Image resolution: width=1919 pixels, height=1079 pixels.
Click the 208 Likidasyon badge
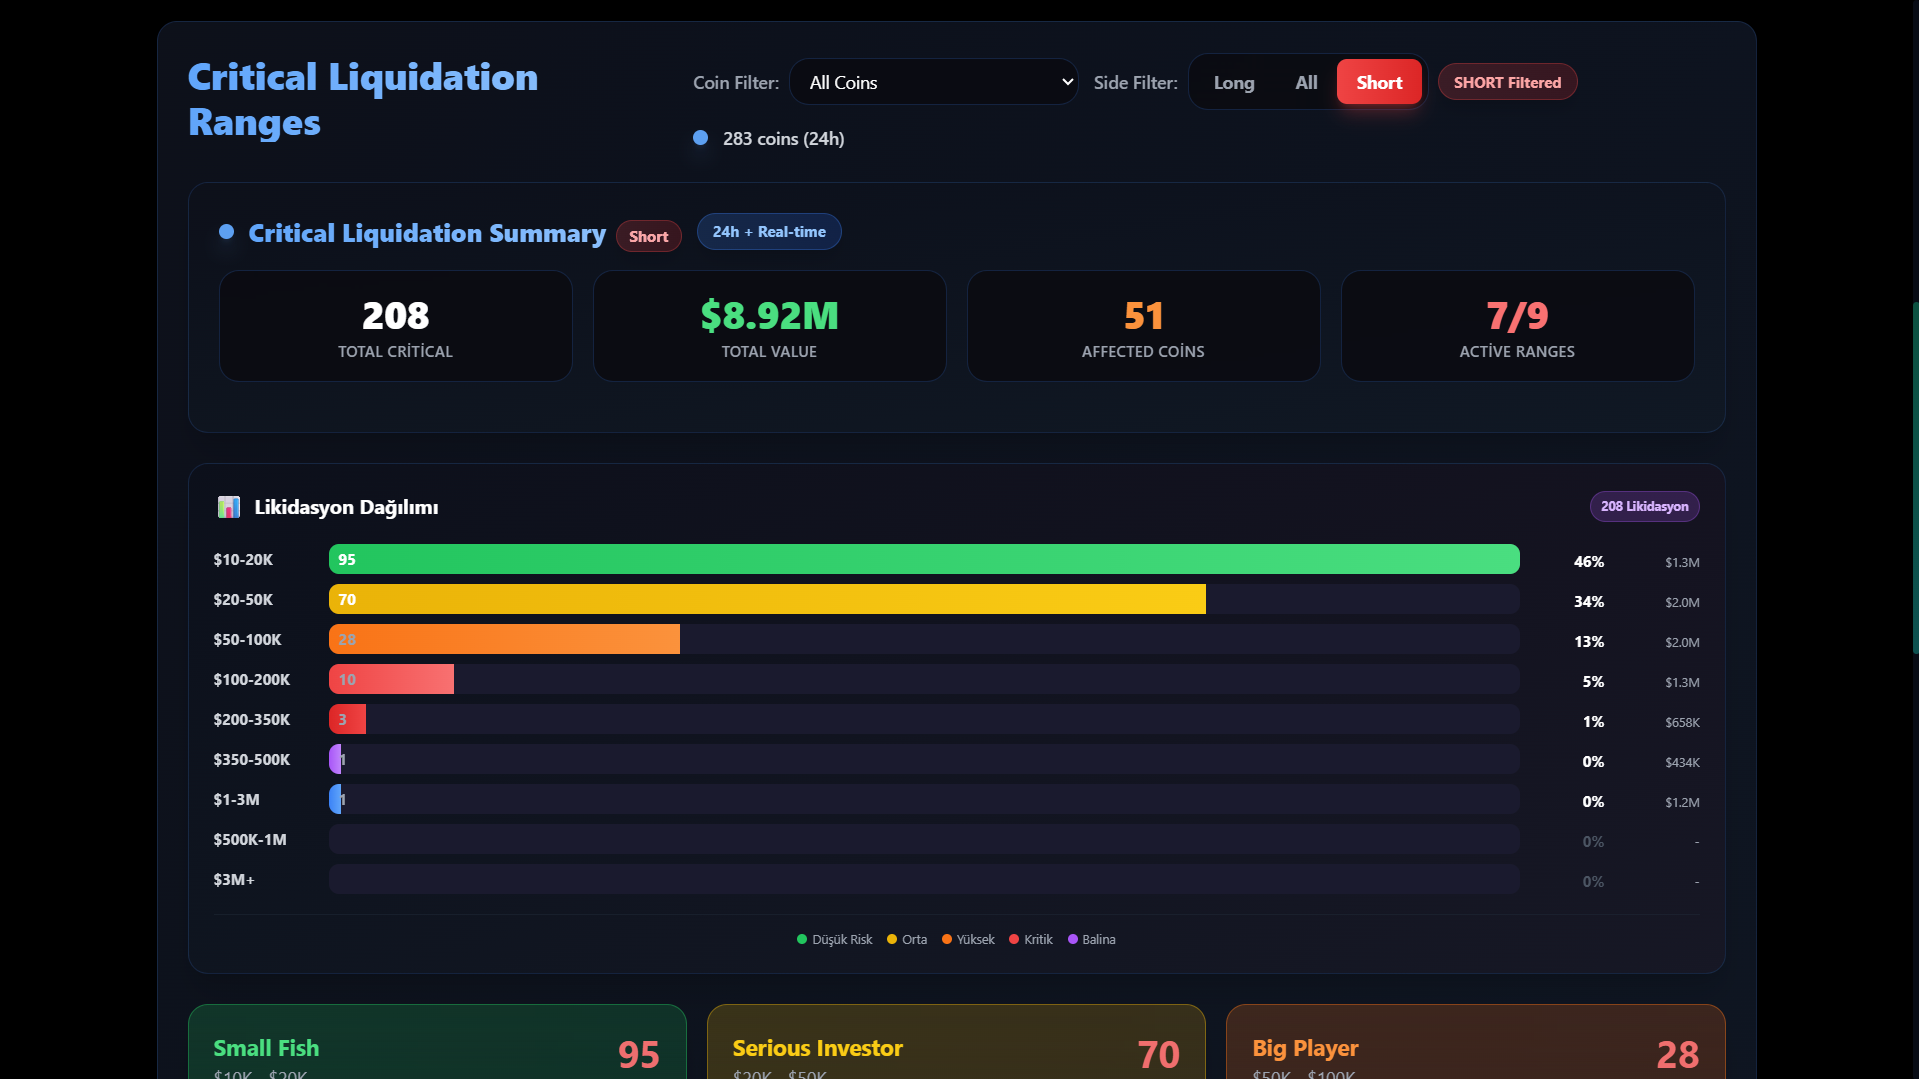pyautogui.click(x=1644, y=507)
